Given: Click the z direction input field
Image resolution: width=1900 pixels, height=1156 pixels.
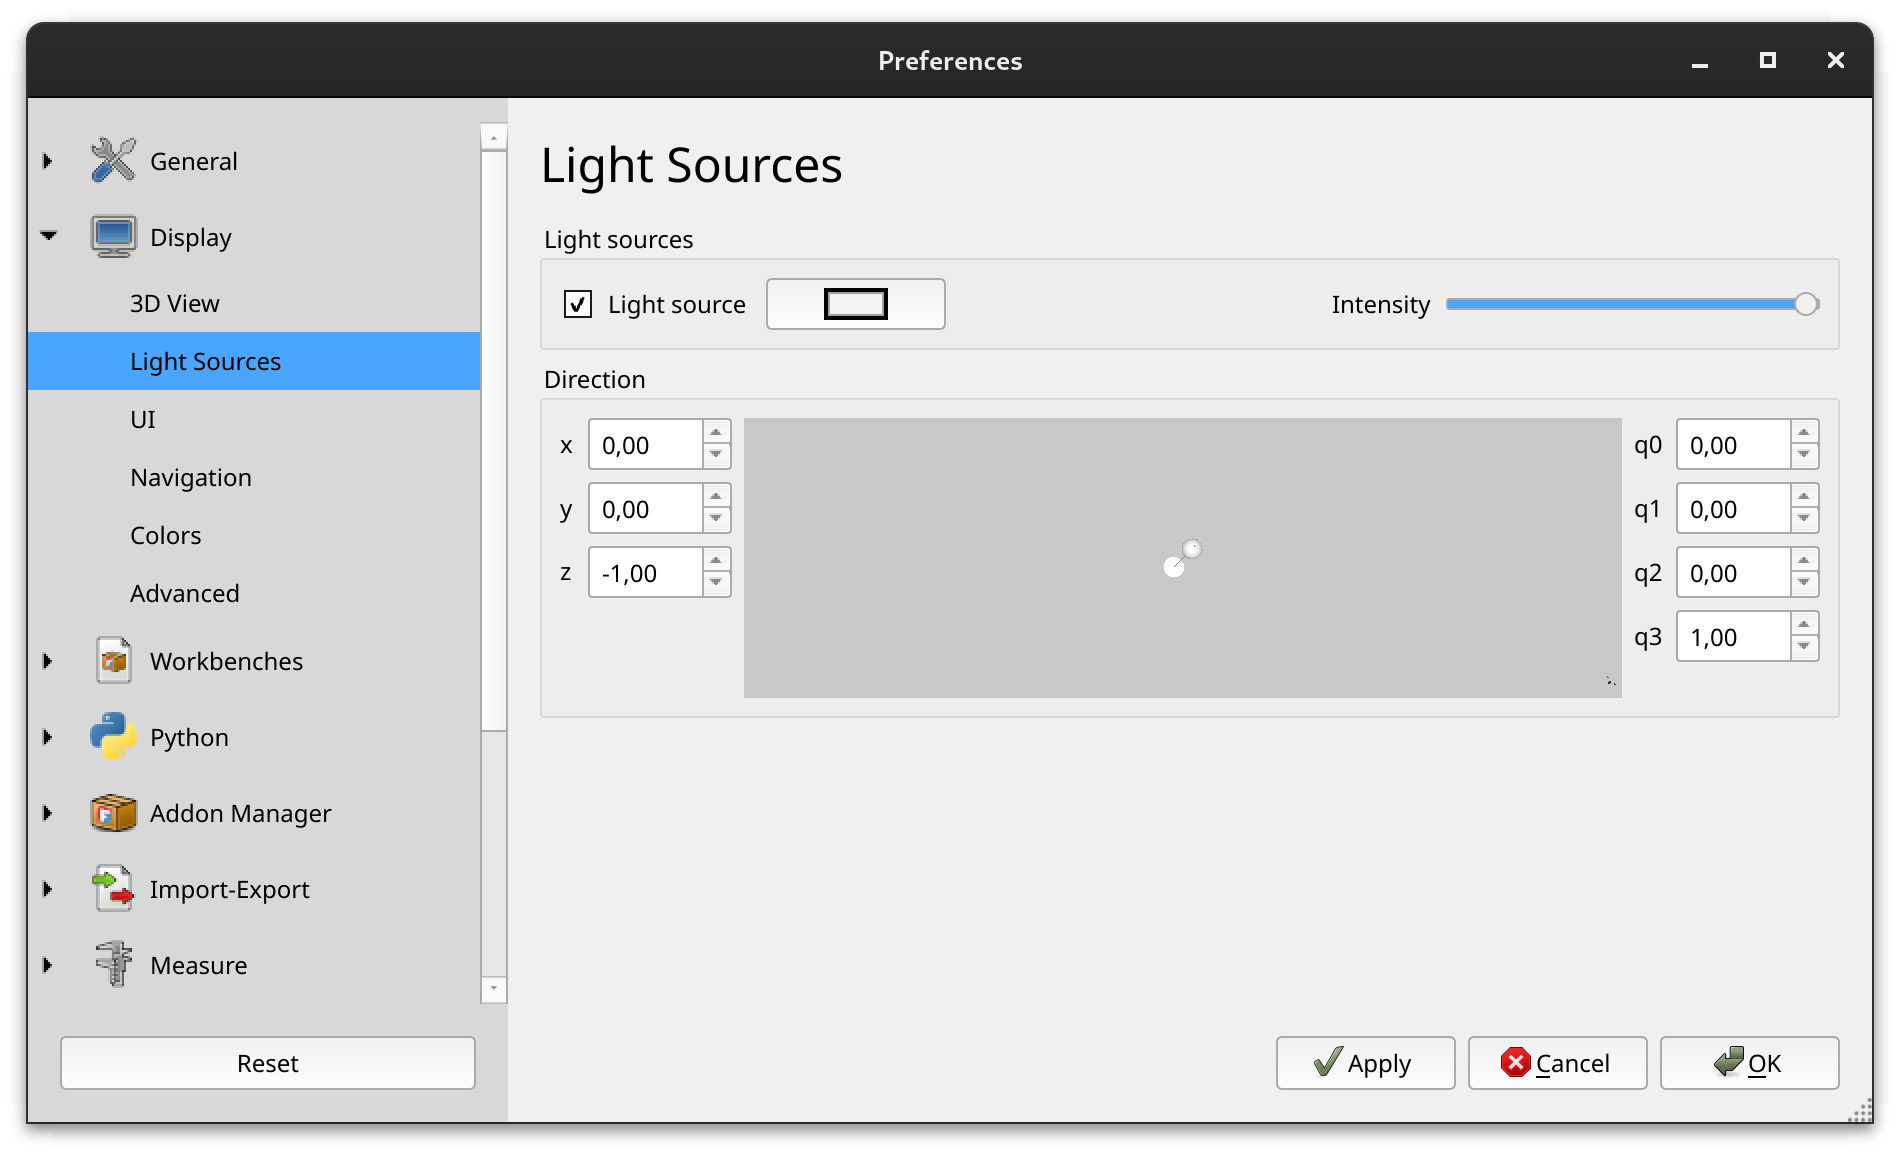Looking at the screenshot, I should tap(645, 574).
